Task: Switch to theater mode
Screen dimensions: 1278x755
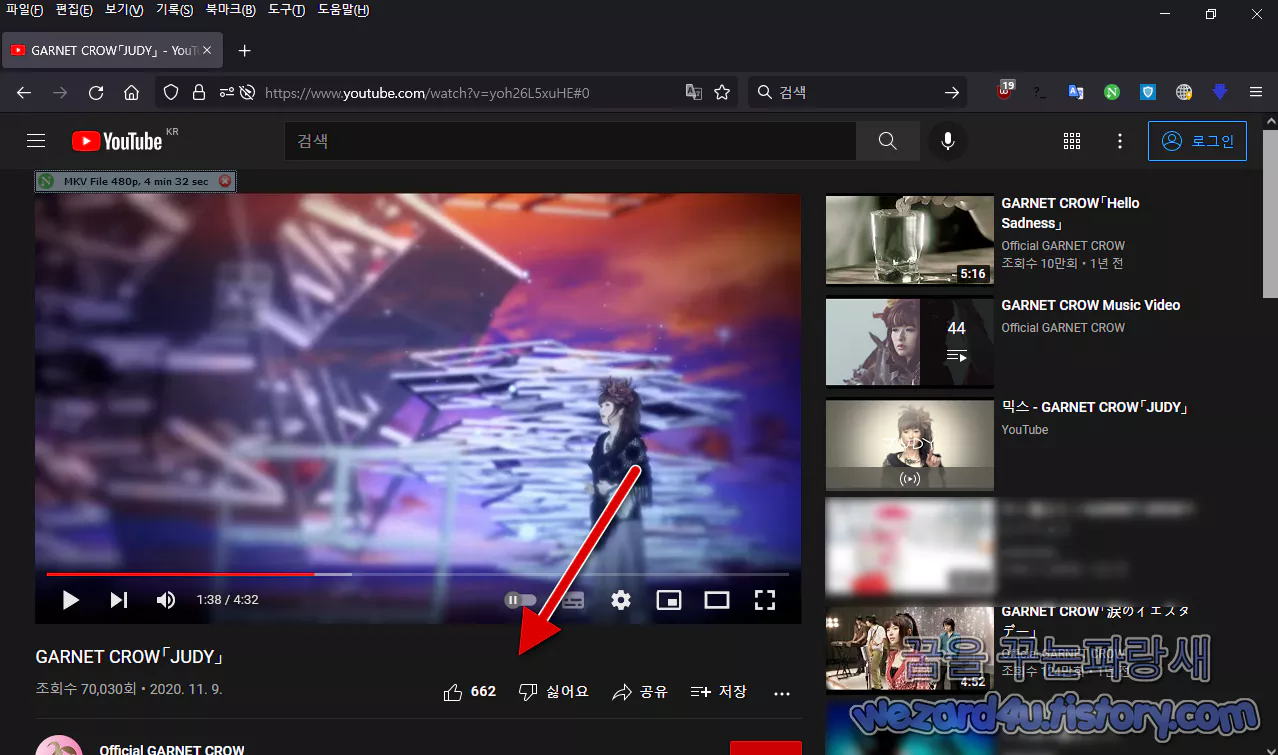Action: coord(716,599)
